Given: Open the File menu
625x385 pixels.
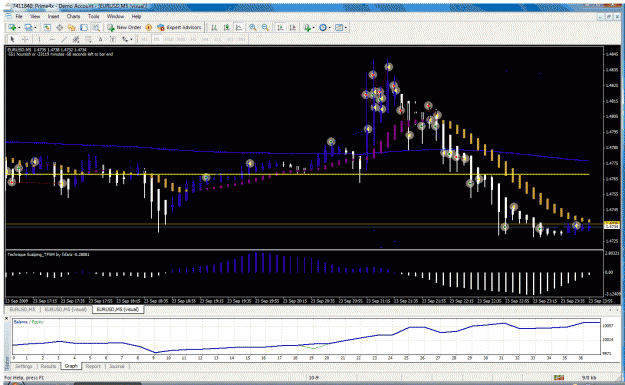Looking at the screenshot, I should (19, 16).
